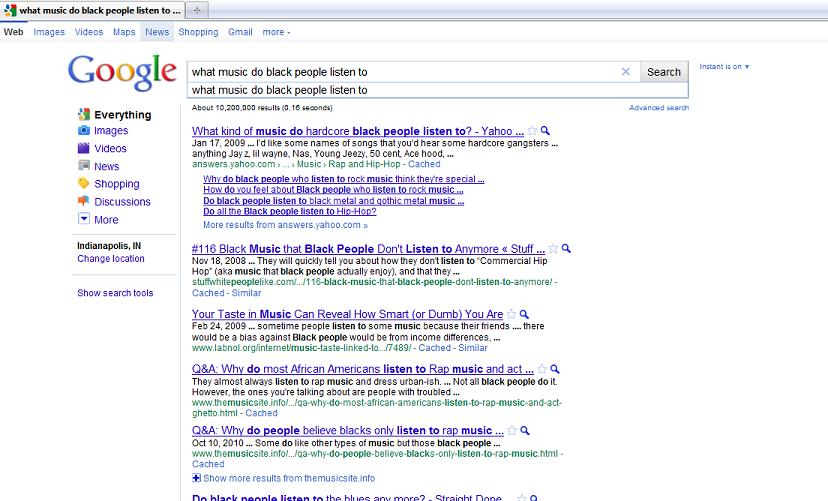Clear search box with the X icon
Screen dimensions: 828x501
(626, 72)
